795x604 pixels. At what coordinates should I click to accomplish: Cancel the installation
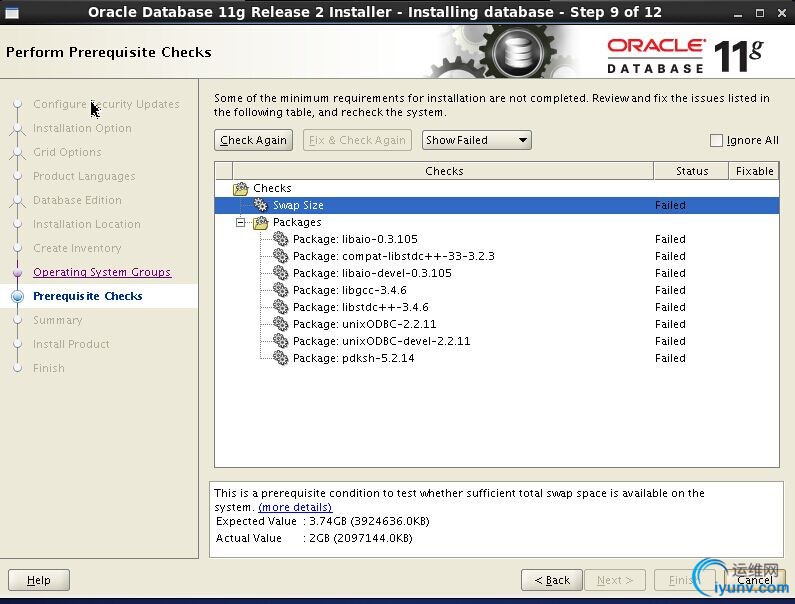tap(754, 580)
